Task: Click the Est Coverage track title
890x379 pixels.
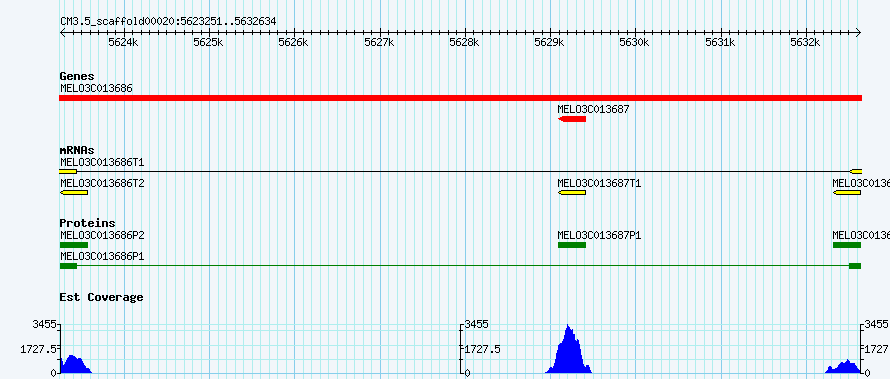Action: click(x=101, y=297)
